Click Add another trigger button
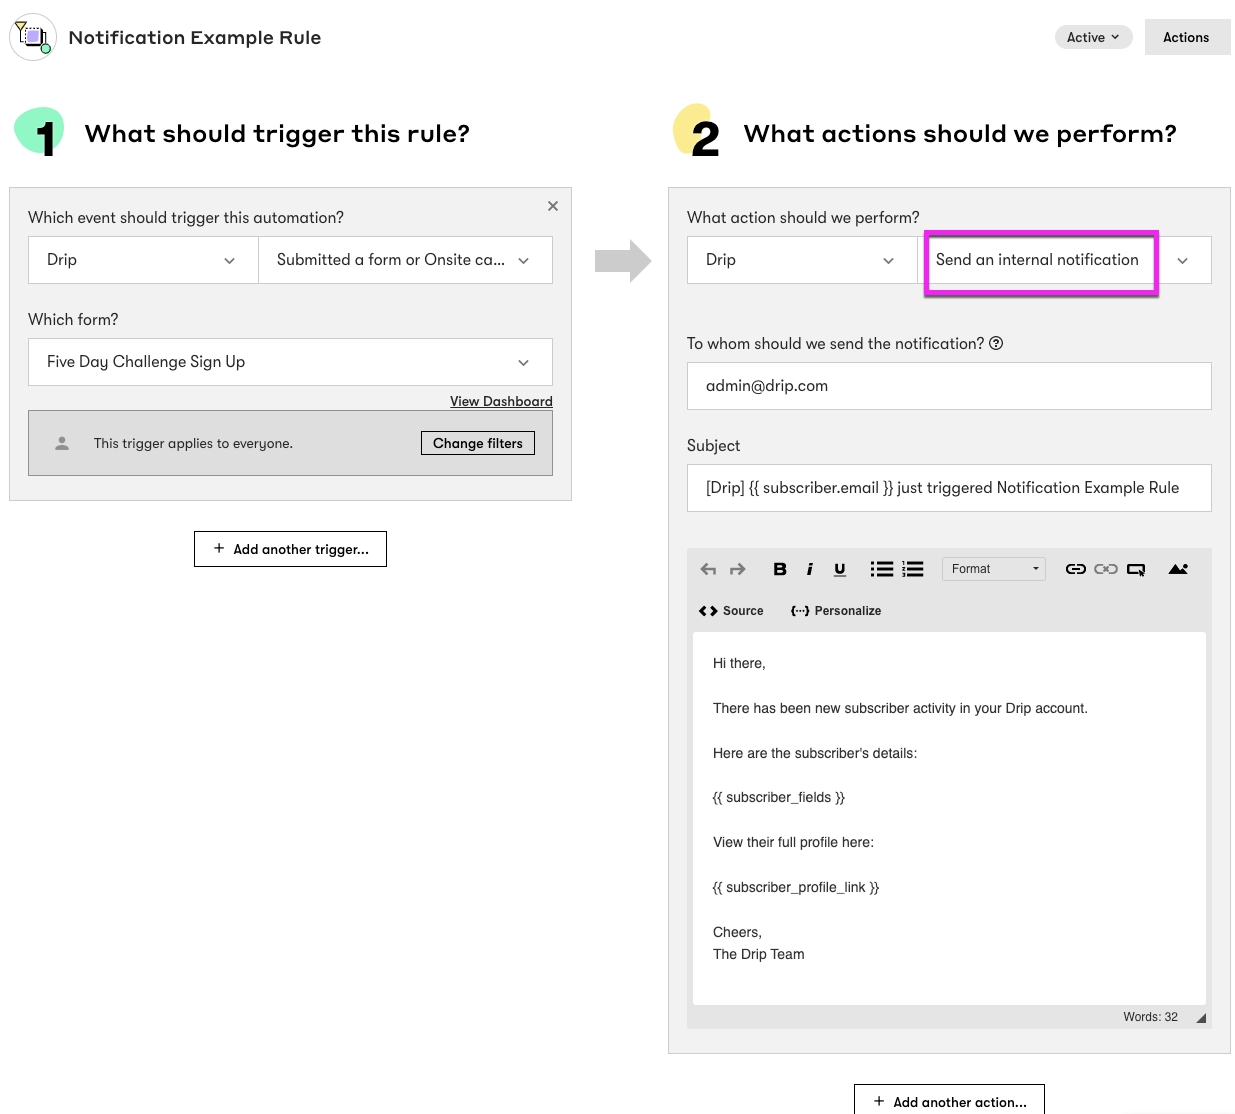1235x1114 pixels. click(x=290, y=549)
